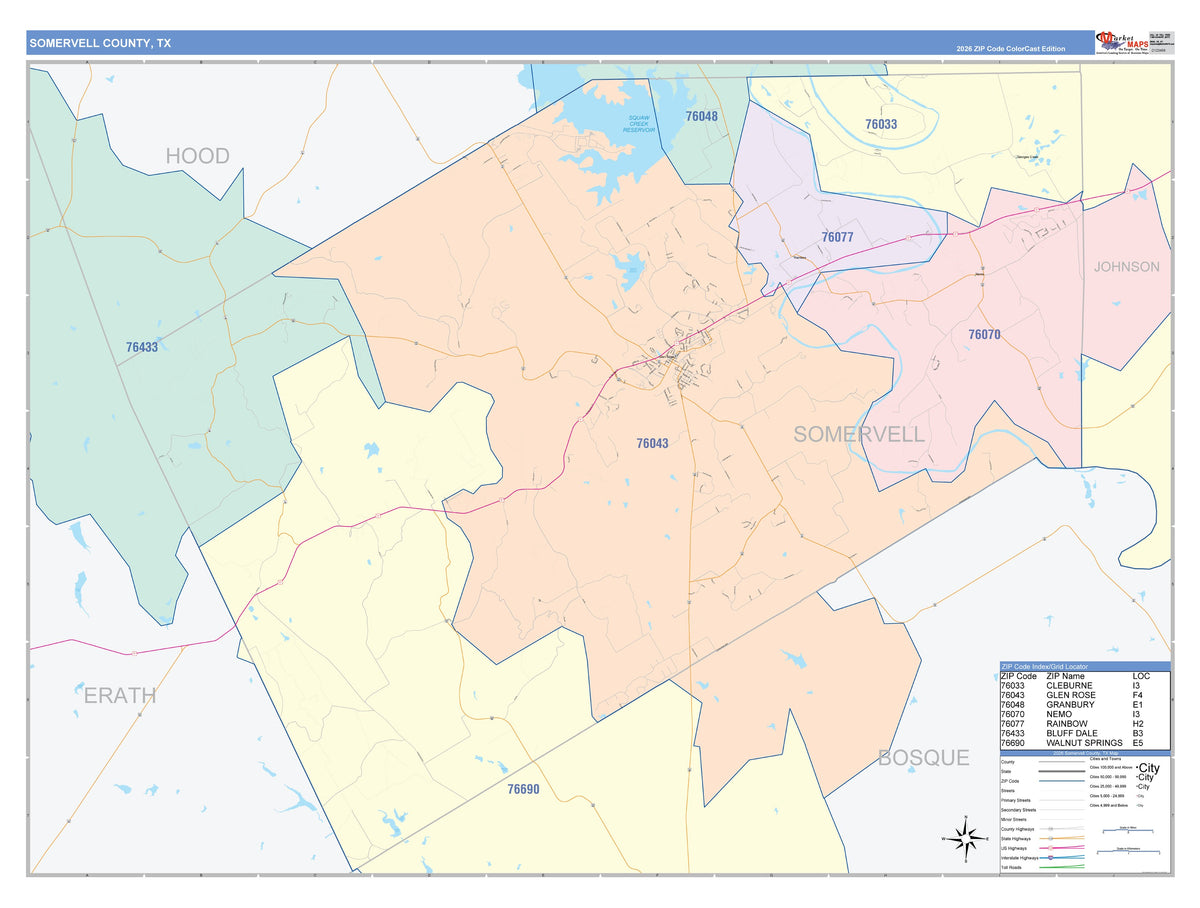The width and height of the screenshot is (1200, 908).
Task: Click the RAINBOW row in ZIP index
Action: click(1085, 724)
